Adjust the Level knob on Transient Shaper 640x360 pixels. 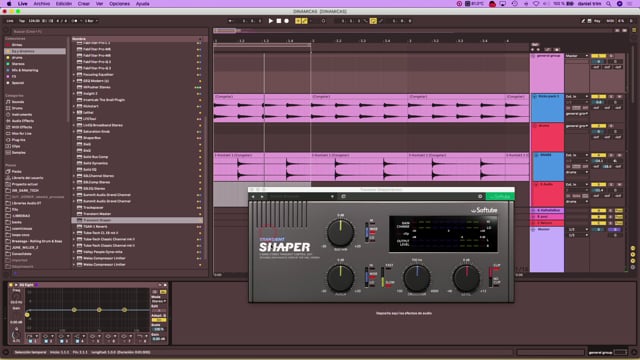click(x=466, y=278)
